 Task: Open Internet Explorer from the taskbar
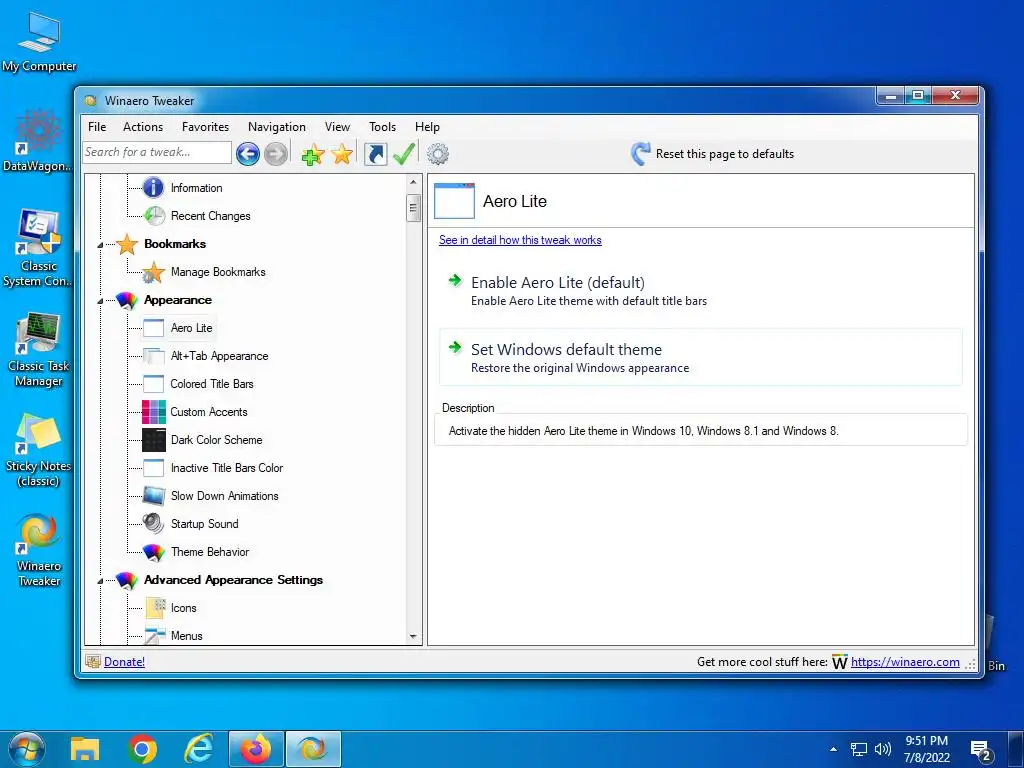tap(199, 749)
